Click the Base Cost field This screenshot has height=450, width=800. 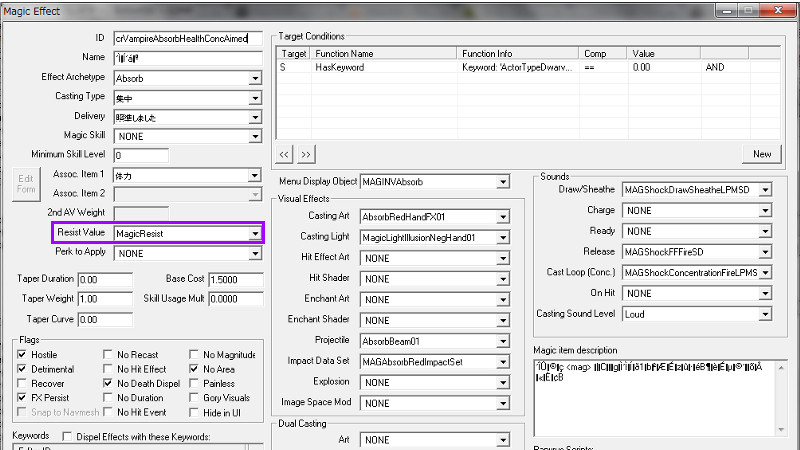236,280
